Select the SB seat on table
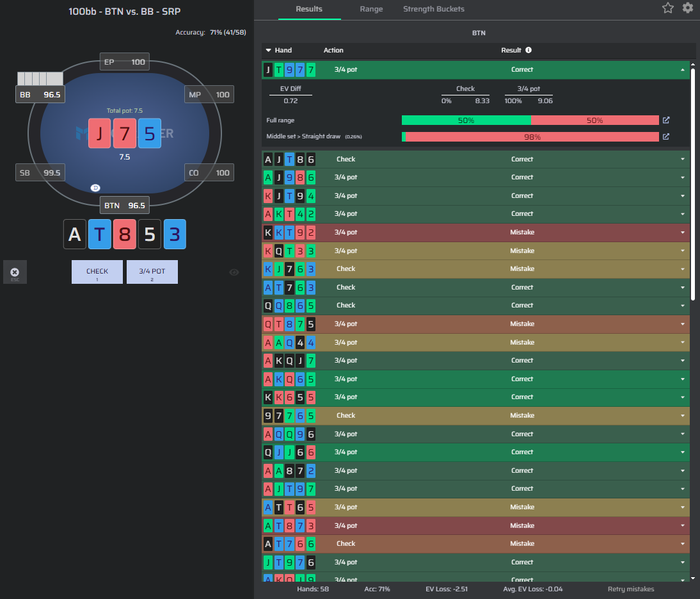The height and width of the screenshot is (599, 700). [40, 173]
